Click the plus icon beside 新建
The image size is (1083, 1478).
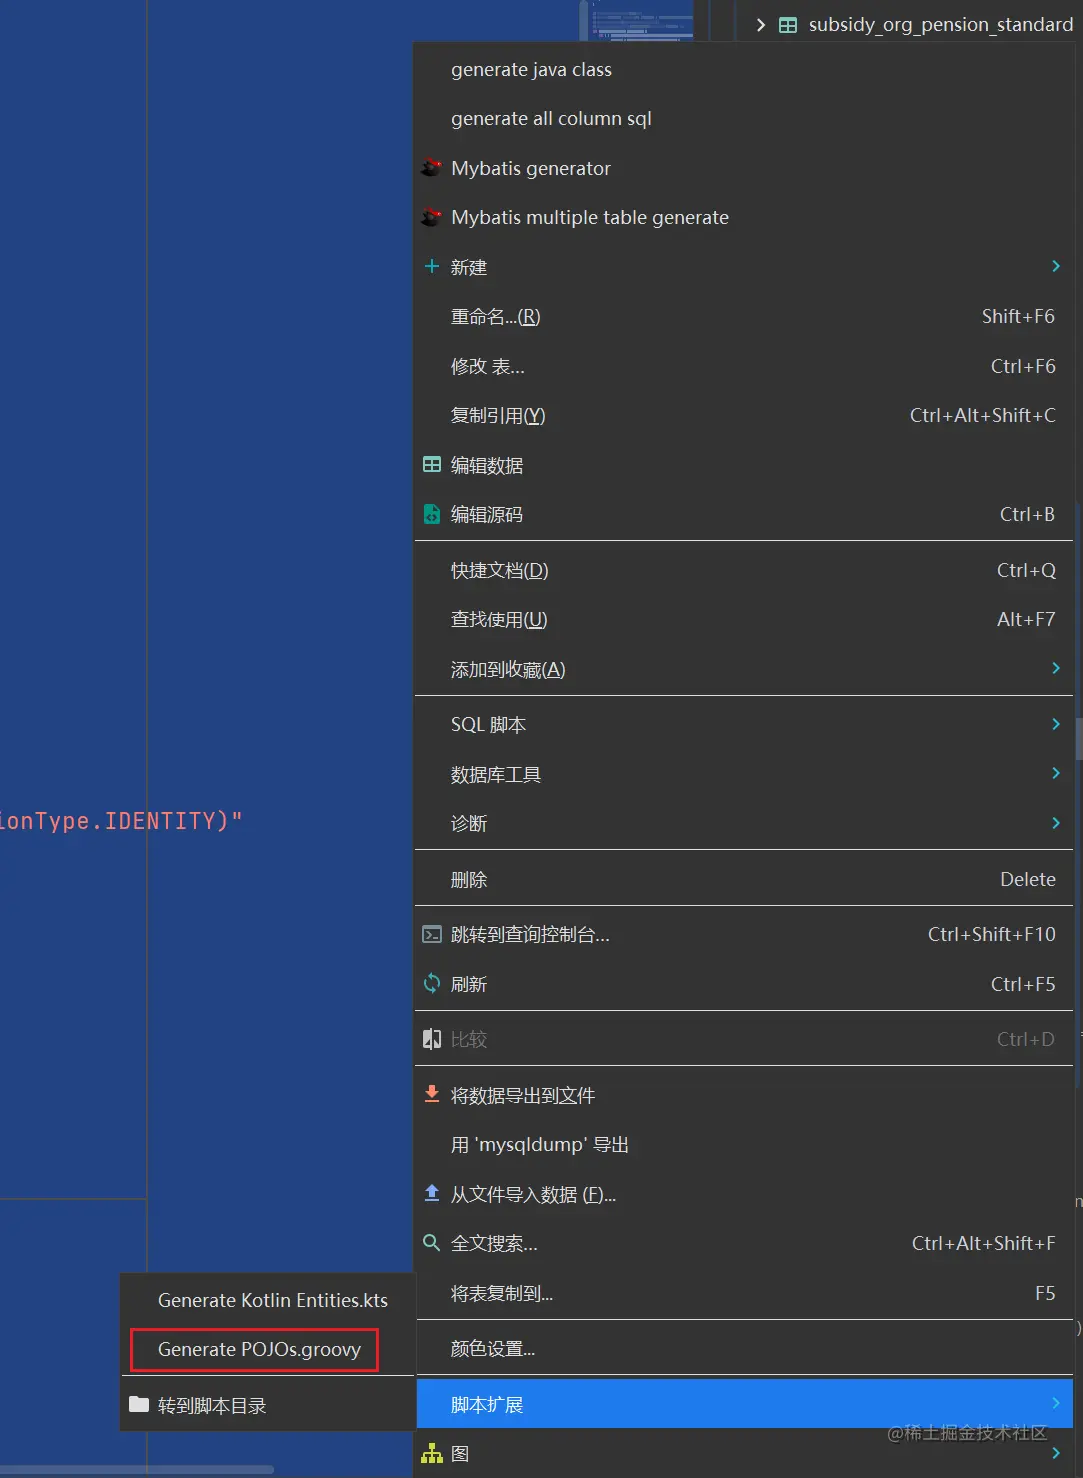(x=432, y=266)
